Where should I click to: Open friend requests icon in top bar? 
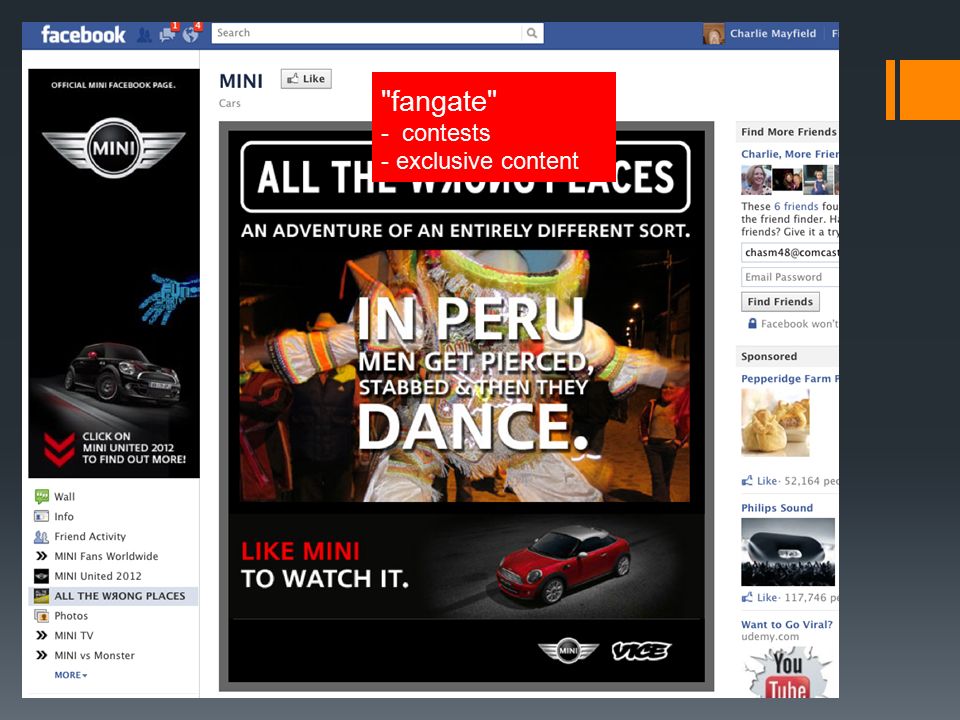point(144,35)
